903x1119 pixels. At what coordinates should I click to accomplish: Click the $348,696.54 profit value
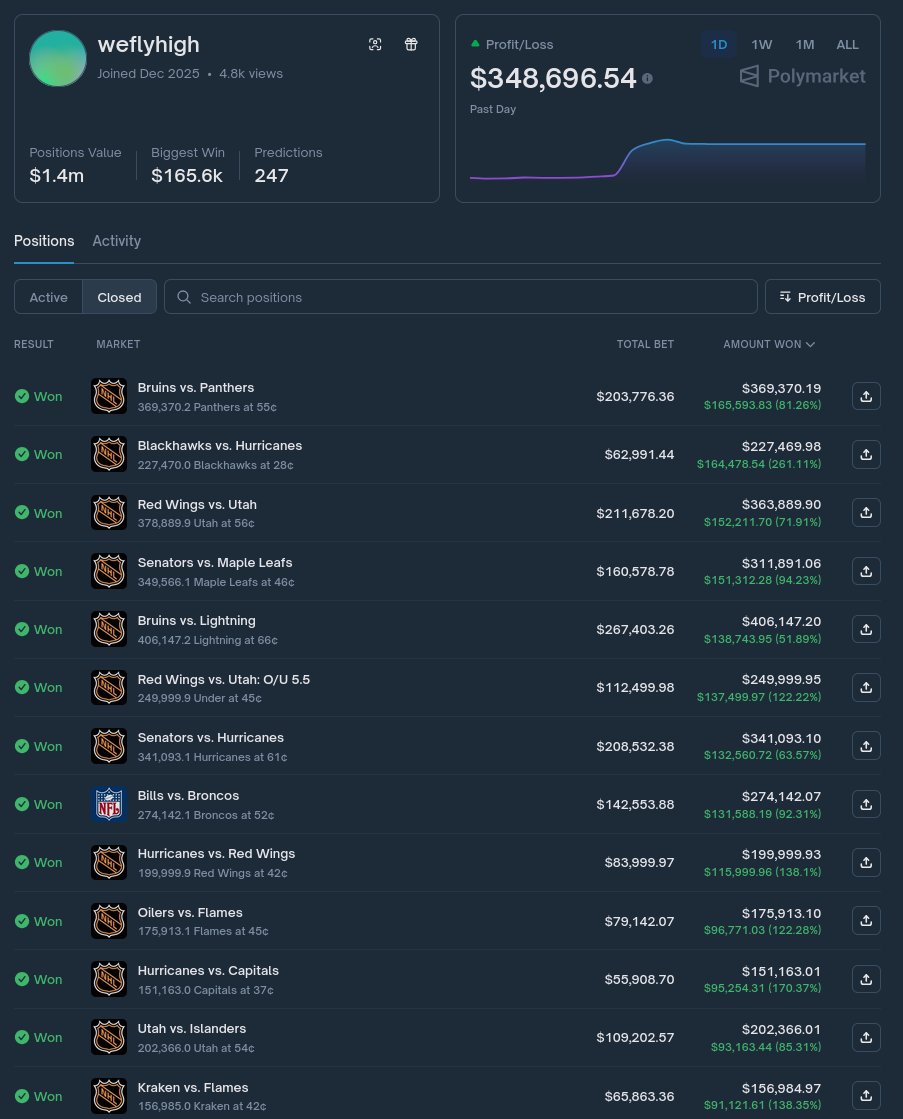(553, 79)
